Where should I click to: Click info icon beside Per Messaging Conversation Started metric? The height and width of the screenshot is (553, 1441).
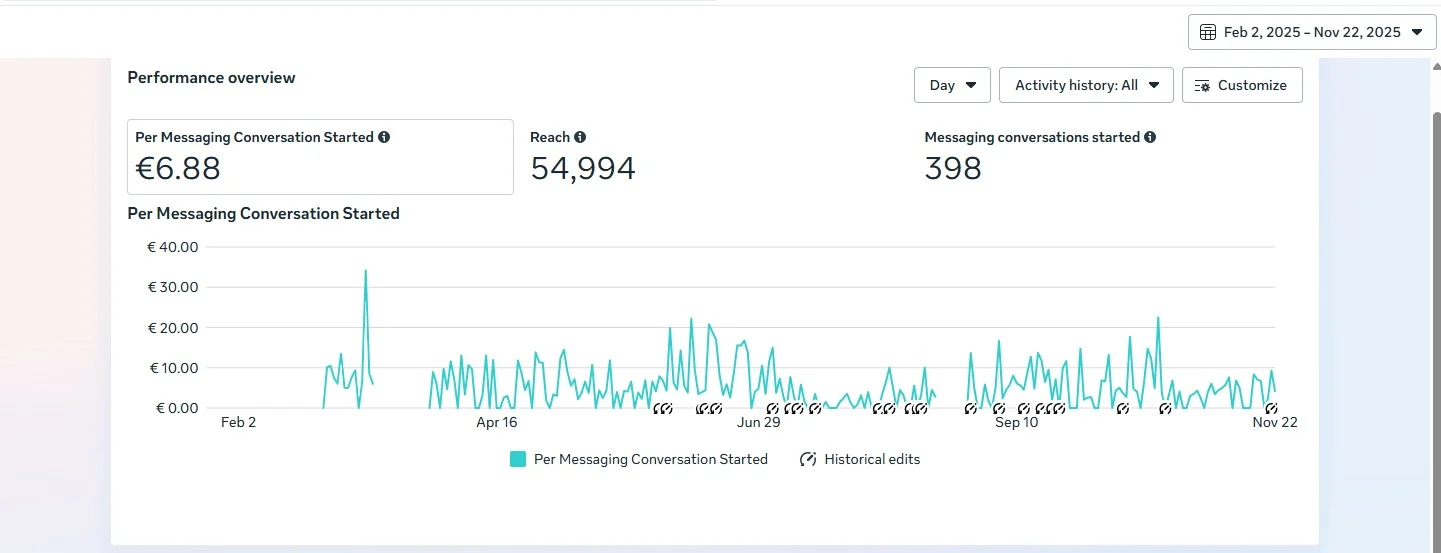point(384,137)
